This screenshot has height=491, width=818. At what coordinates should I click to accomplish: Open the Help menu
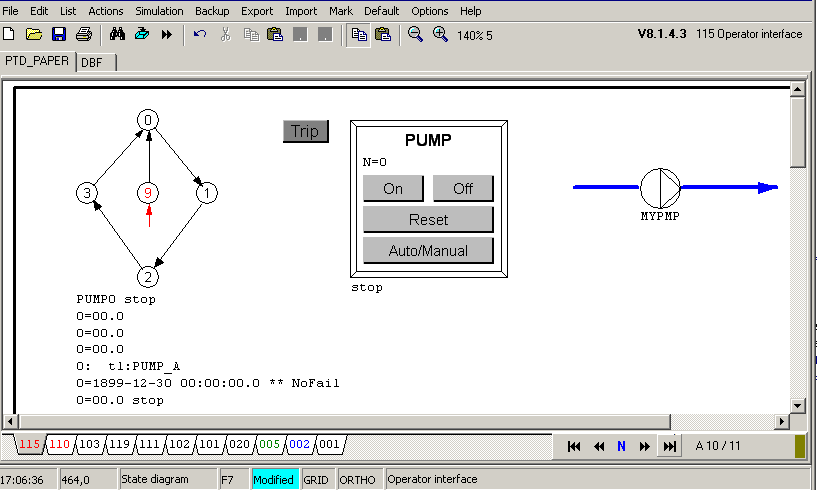[471, 11]
